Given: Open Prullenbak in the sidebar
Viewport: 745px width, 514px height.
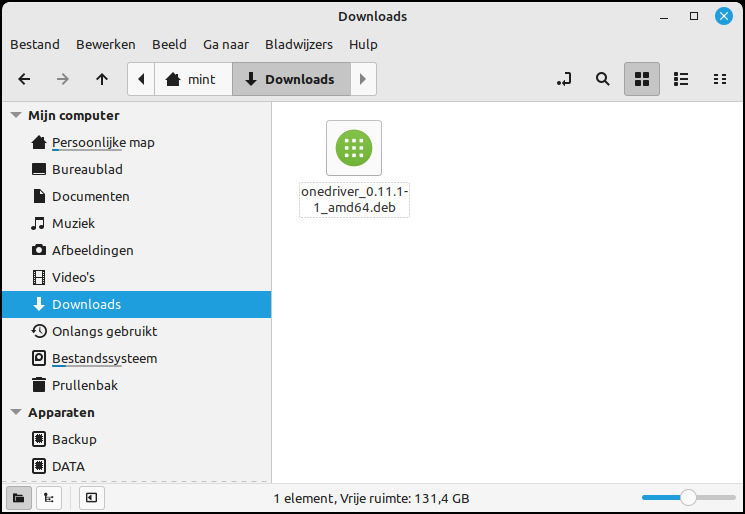Looking at the screenshot, I should pyautogui.click(x=136, y=385).
